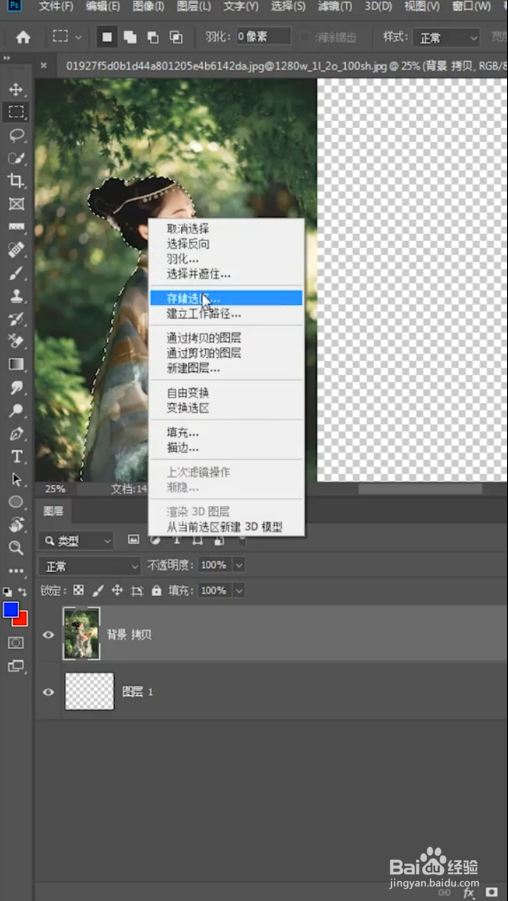Toggle lock all padlock
508x901 pixels.
156,590
